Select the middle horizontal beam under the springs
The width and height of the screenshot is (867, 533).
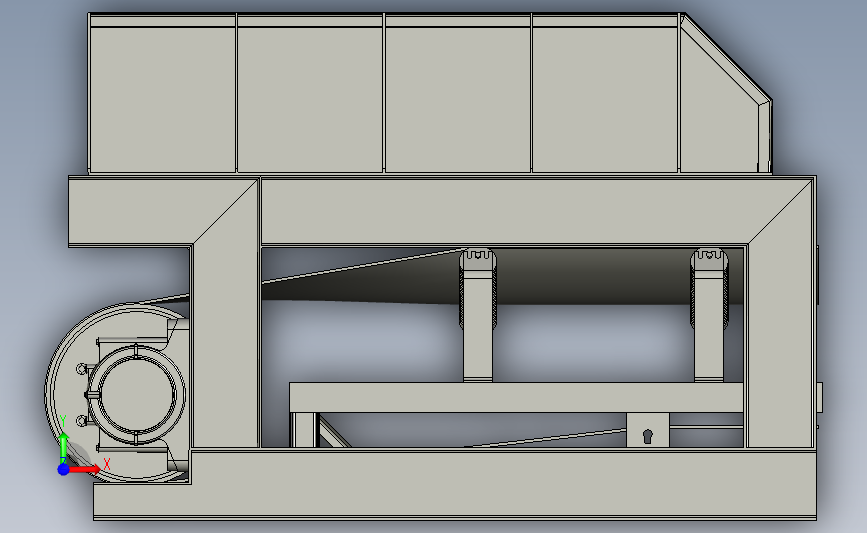[x=516, y=397]
